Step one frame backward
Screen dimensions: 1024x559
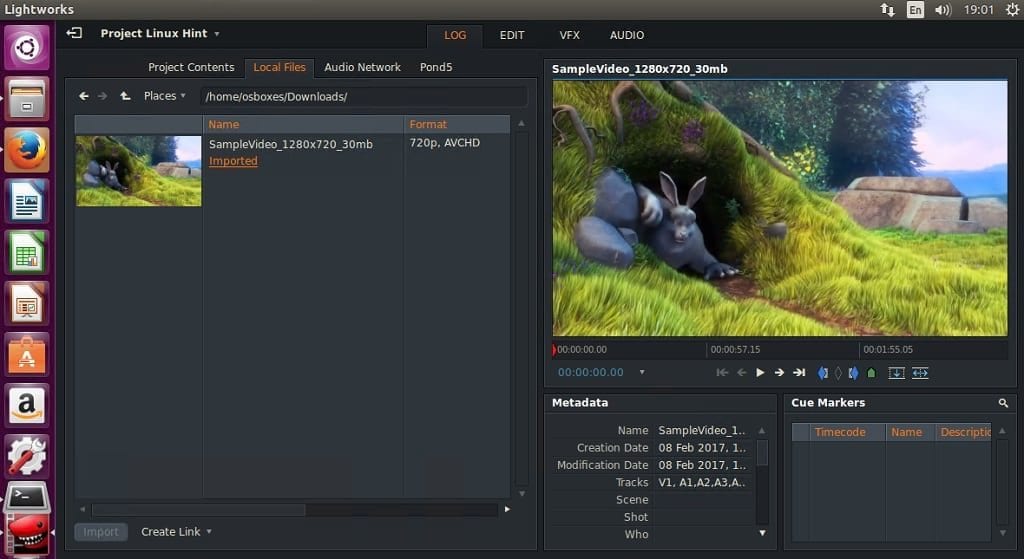741,372
